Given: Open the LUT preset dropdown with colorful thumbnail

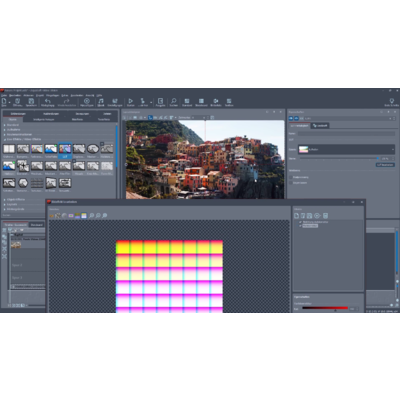Looking at the screenshot, I should click(x=346, y=149).
